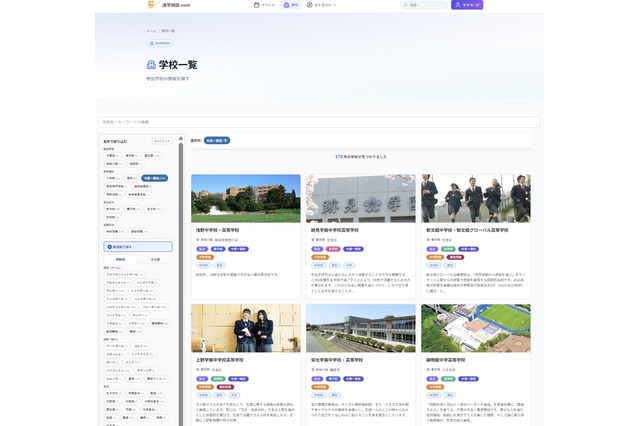This screenshot has width=640, height=426.
Task: Click the sidebar scroll-up arrow
Action: pos(181,138)
